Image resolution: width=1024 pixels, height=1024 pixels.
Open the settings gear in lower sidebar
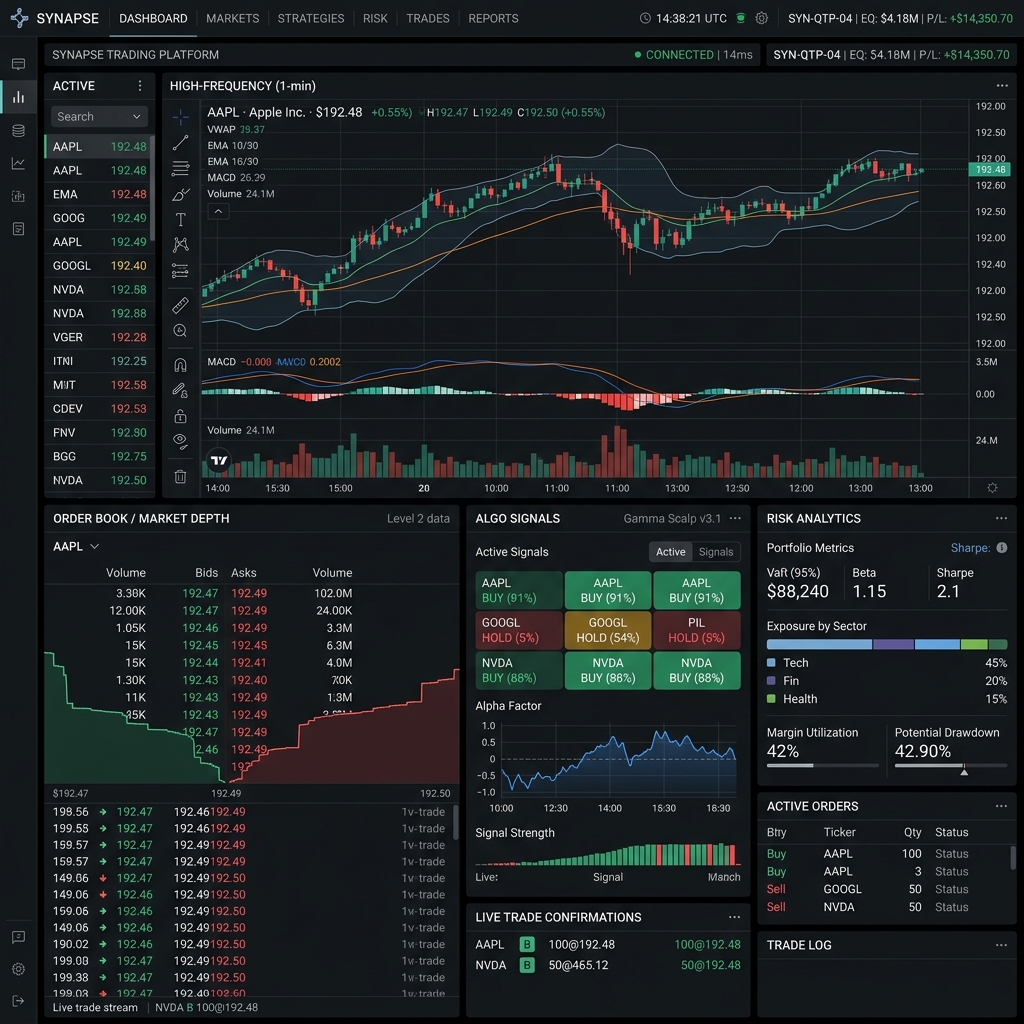(18, 969)
